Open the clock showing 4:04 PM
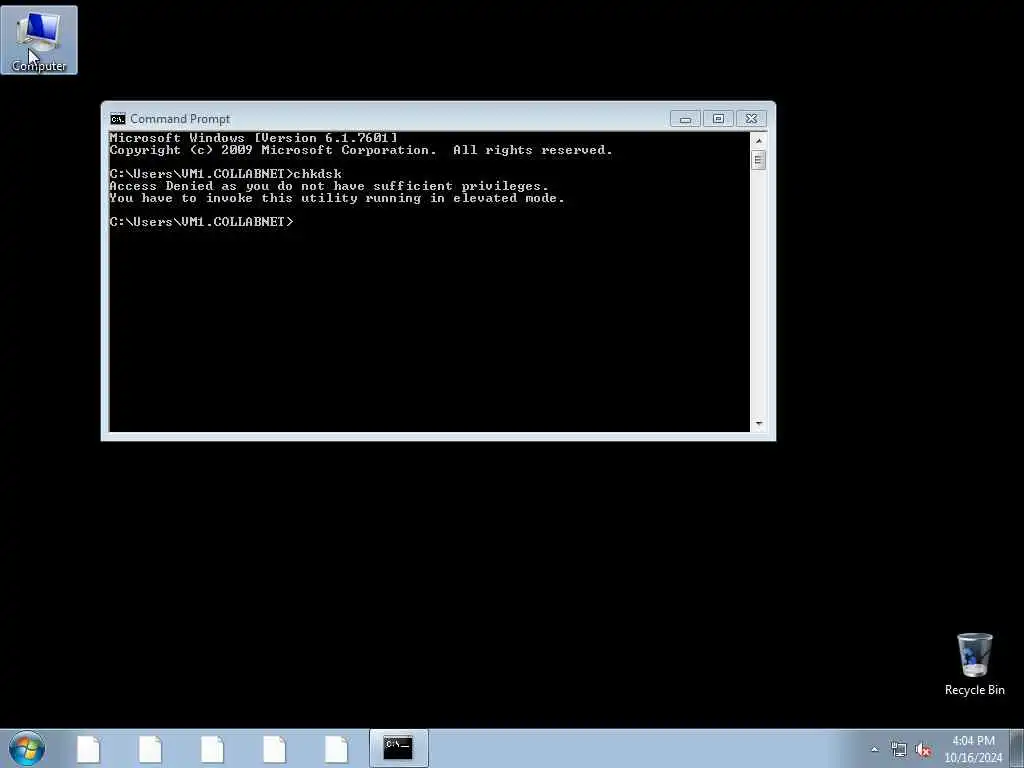Viewport: 1024px width, 768px height. 973,749
